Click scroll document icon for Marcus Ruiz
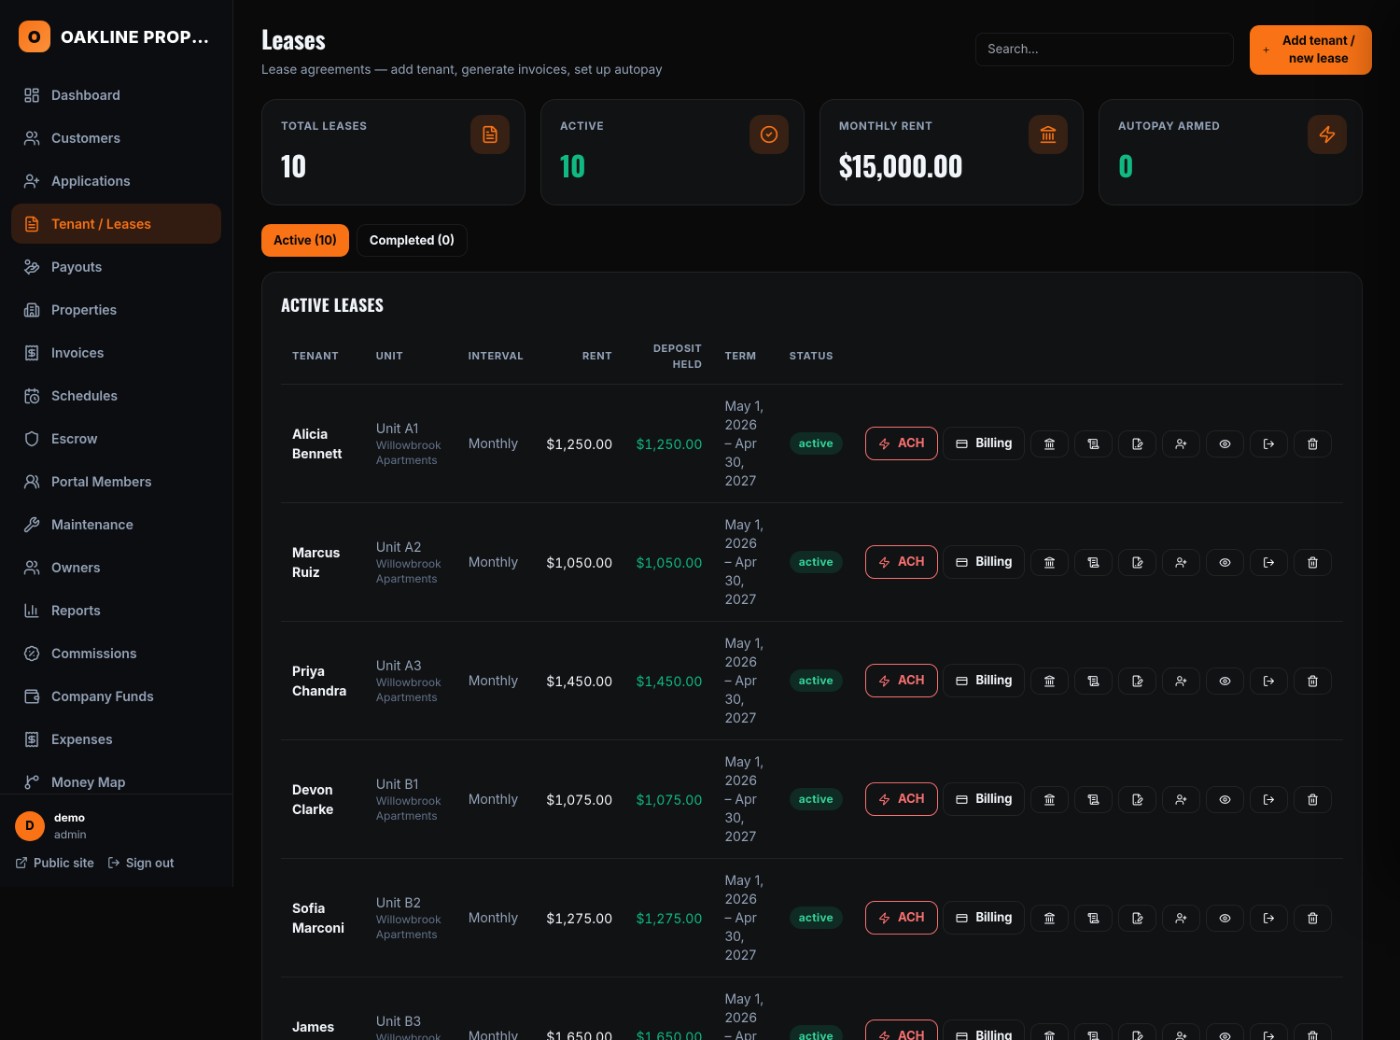Screen dimensions: 1400x1040 [x=1093, y=563]
